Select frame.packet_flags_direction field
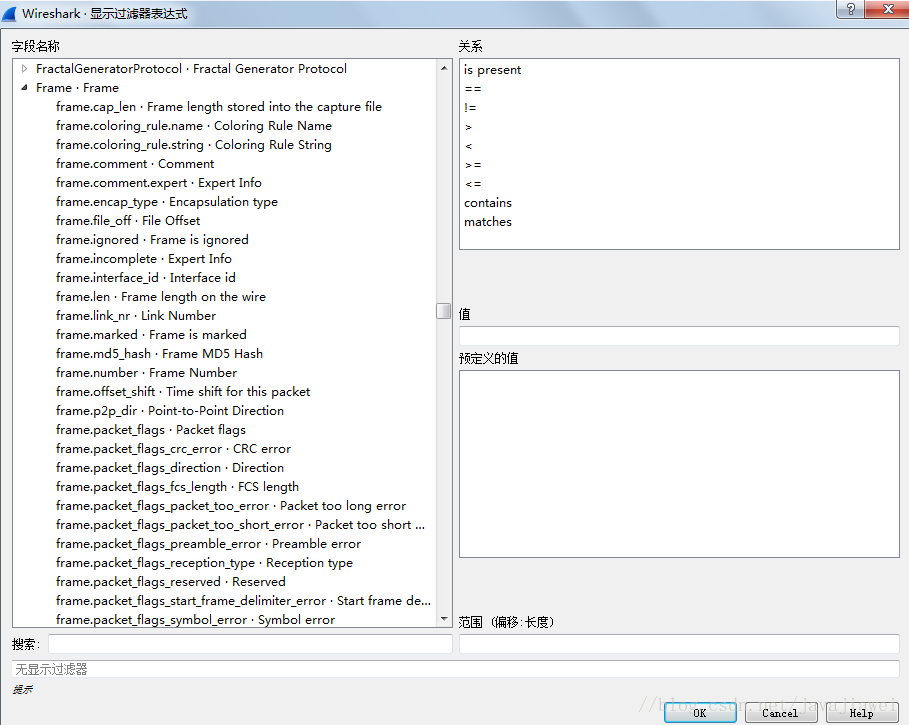This screenshot has width=909, height=725. [x=170, y=468]
